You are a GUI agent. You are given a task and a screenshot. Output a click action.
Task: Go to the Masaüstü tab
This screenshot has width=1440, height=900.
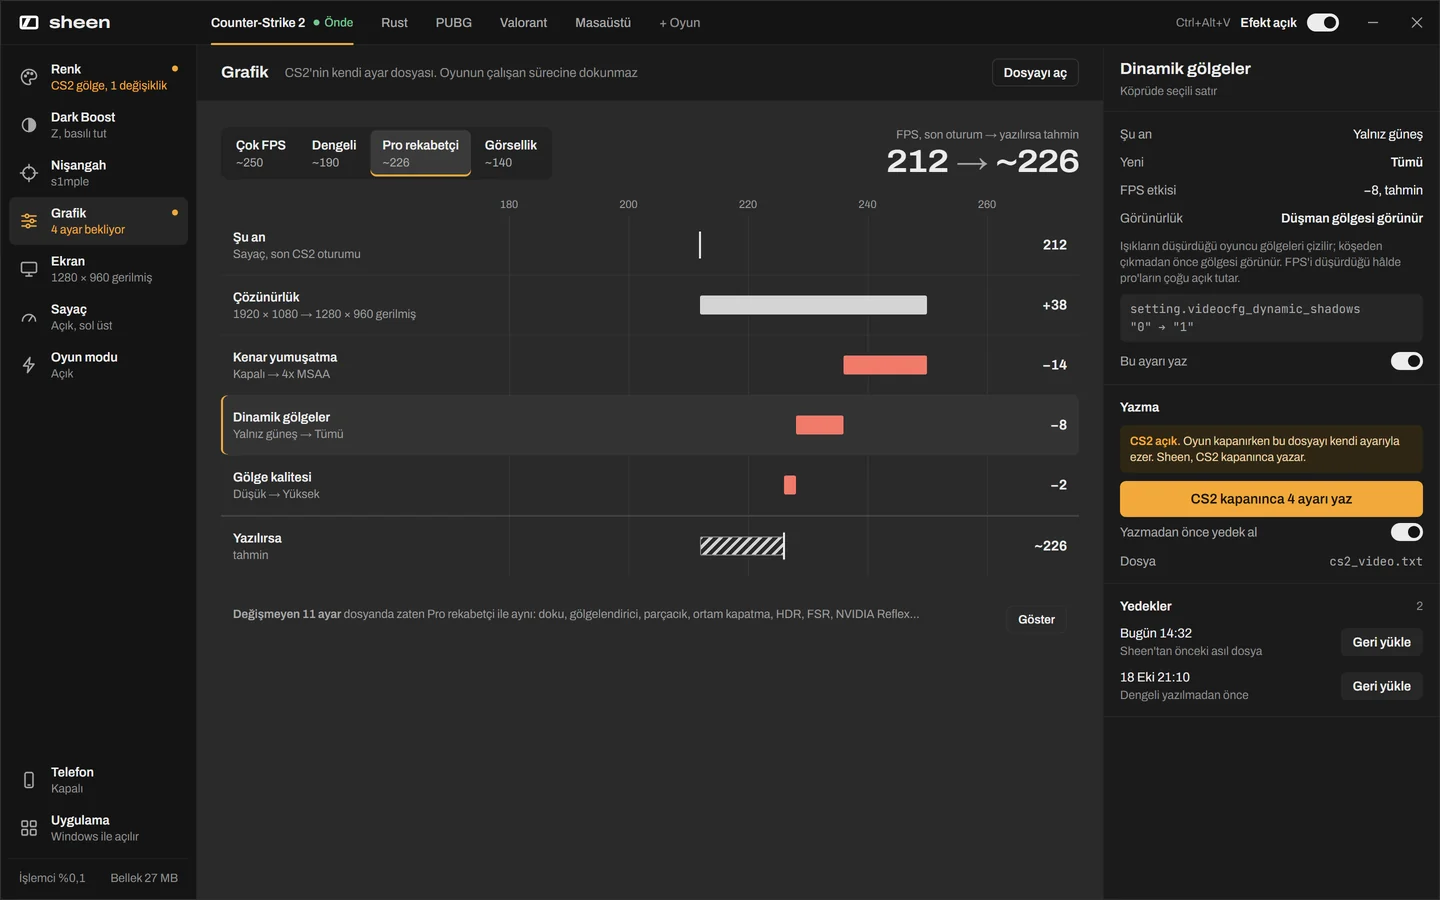pos(603,22)
